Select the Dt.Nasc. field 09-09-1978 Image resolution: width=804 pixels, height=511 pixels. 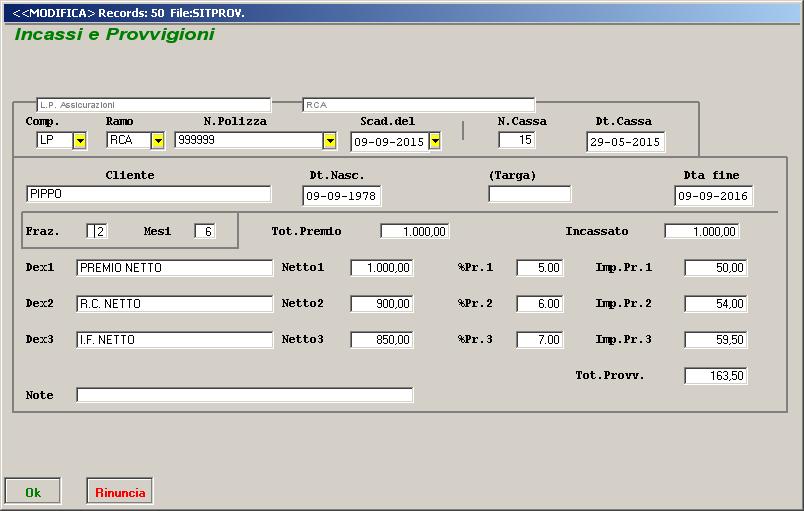point(341,196)
